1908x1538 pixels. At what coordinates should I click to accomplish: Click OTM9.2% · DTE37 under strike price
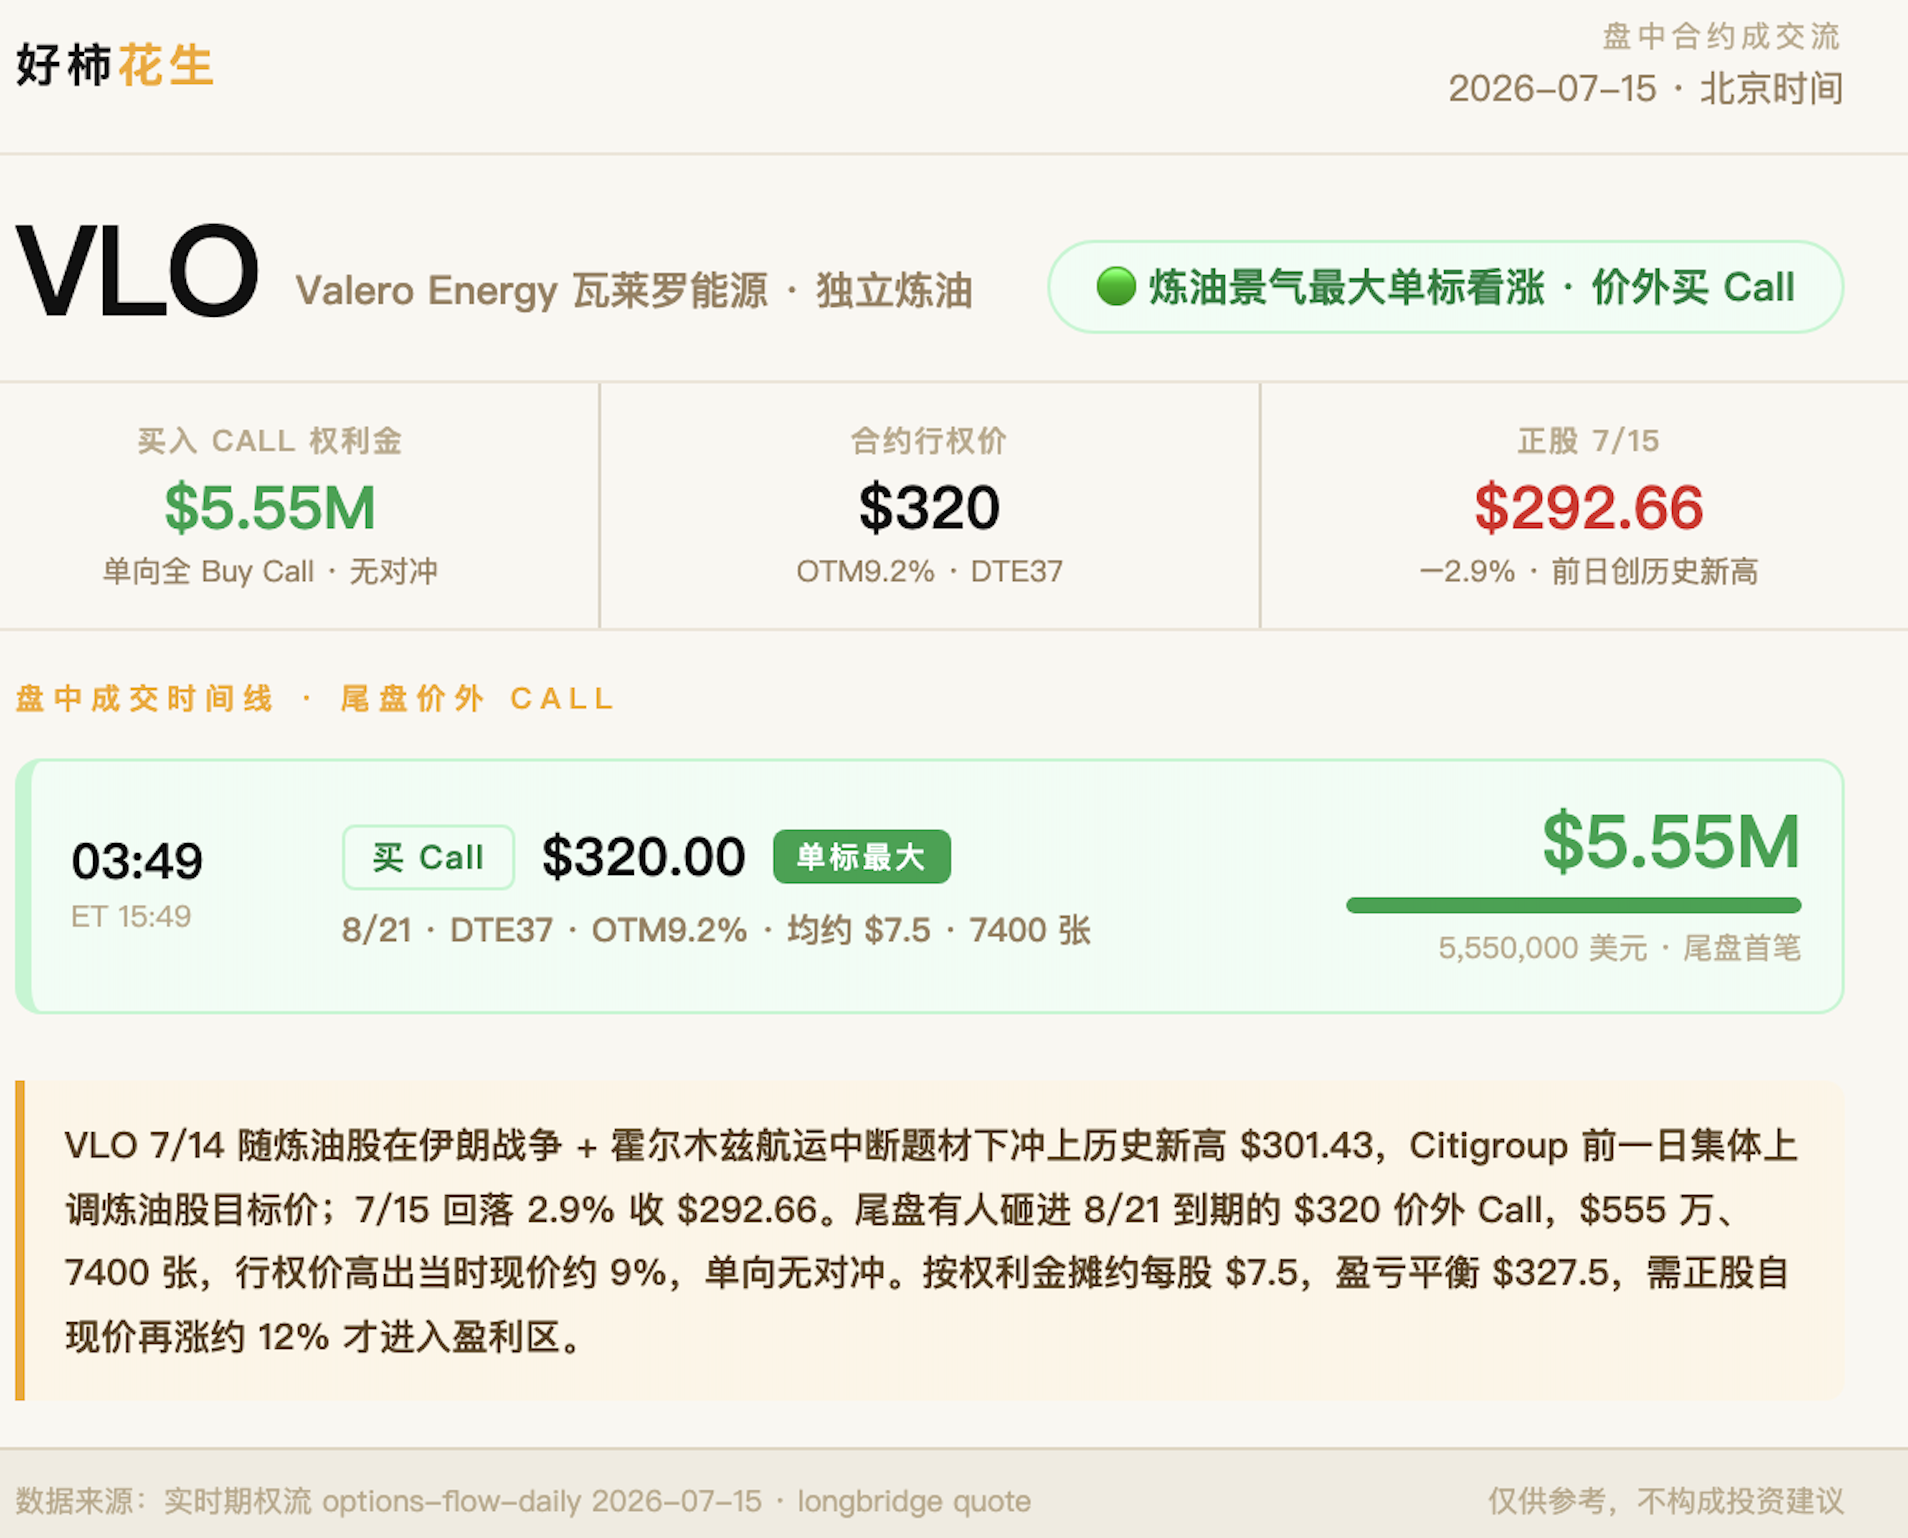[x=929, y=572]
